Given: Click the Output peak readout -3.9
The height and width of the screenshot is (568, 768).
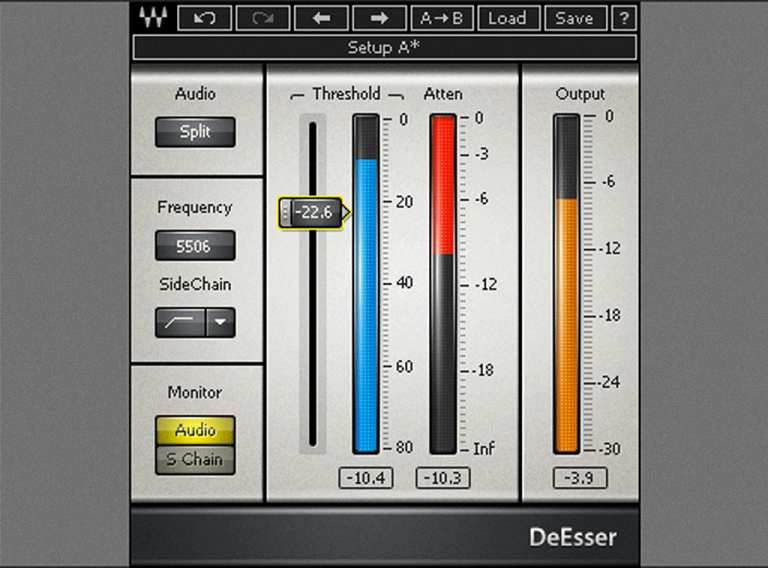Looking at the screenshot, I should 579,478.
